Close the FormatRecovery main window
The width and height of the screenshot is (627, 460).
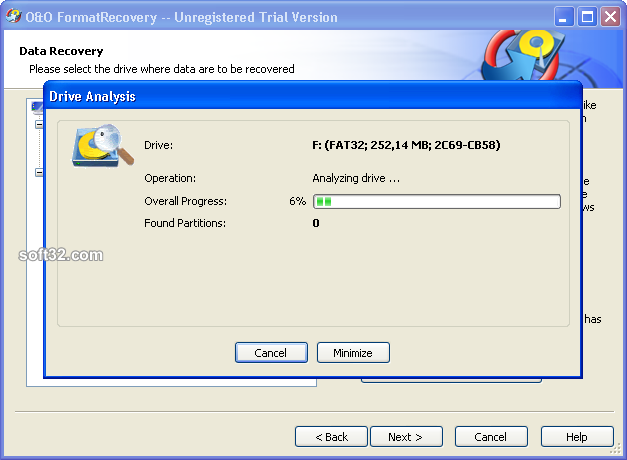click(x=610, y=17)
